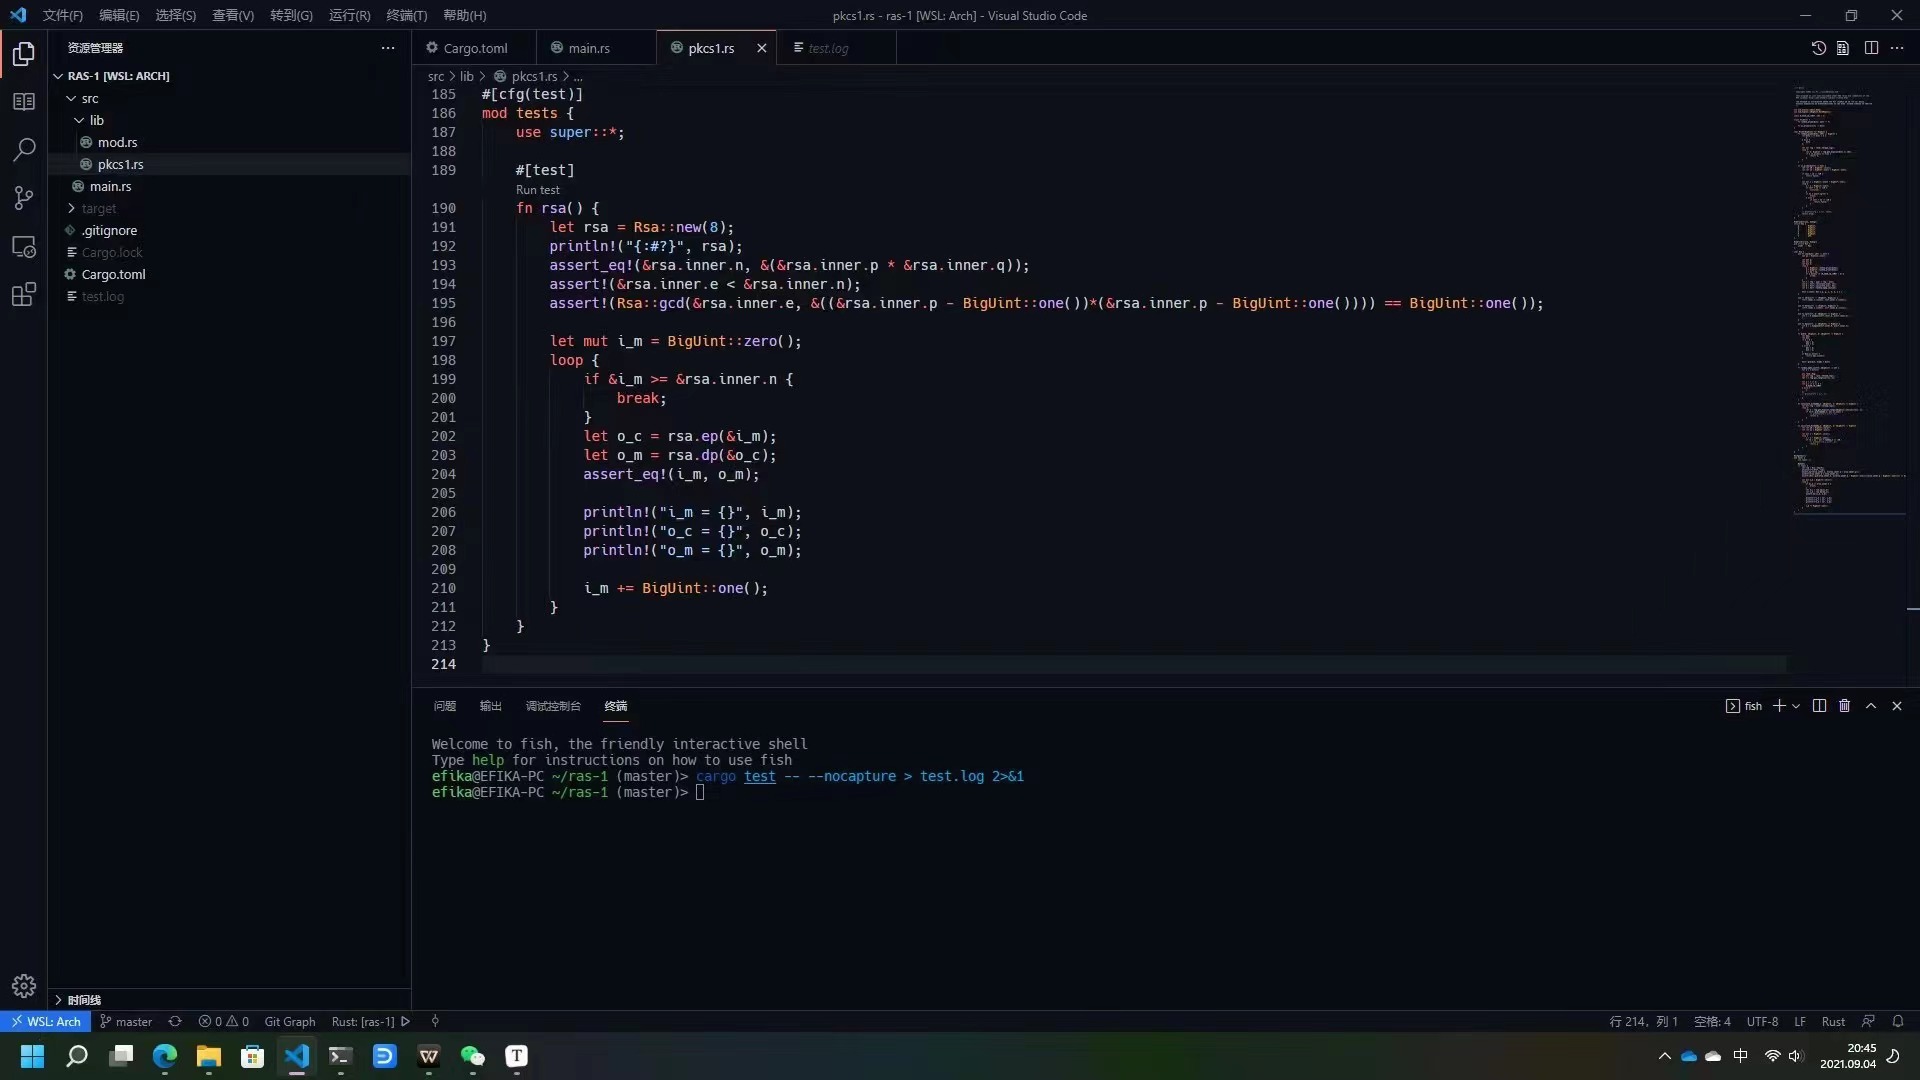The width and height of the screenshot is (1920, 1080).
Task: Open Manage settings gear in activity bar
Action: point(24,986)
